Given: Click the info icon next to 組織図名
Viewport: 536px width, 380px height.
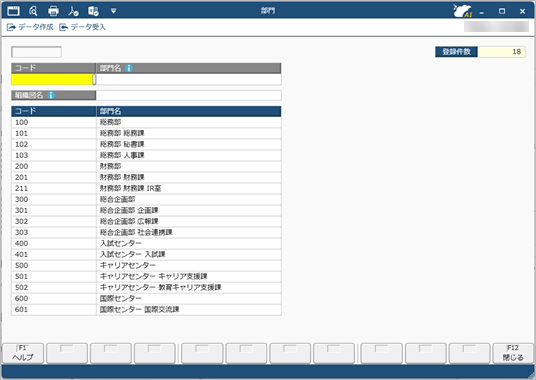Looking at the screenshot, I should pos(51,95).
